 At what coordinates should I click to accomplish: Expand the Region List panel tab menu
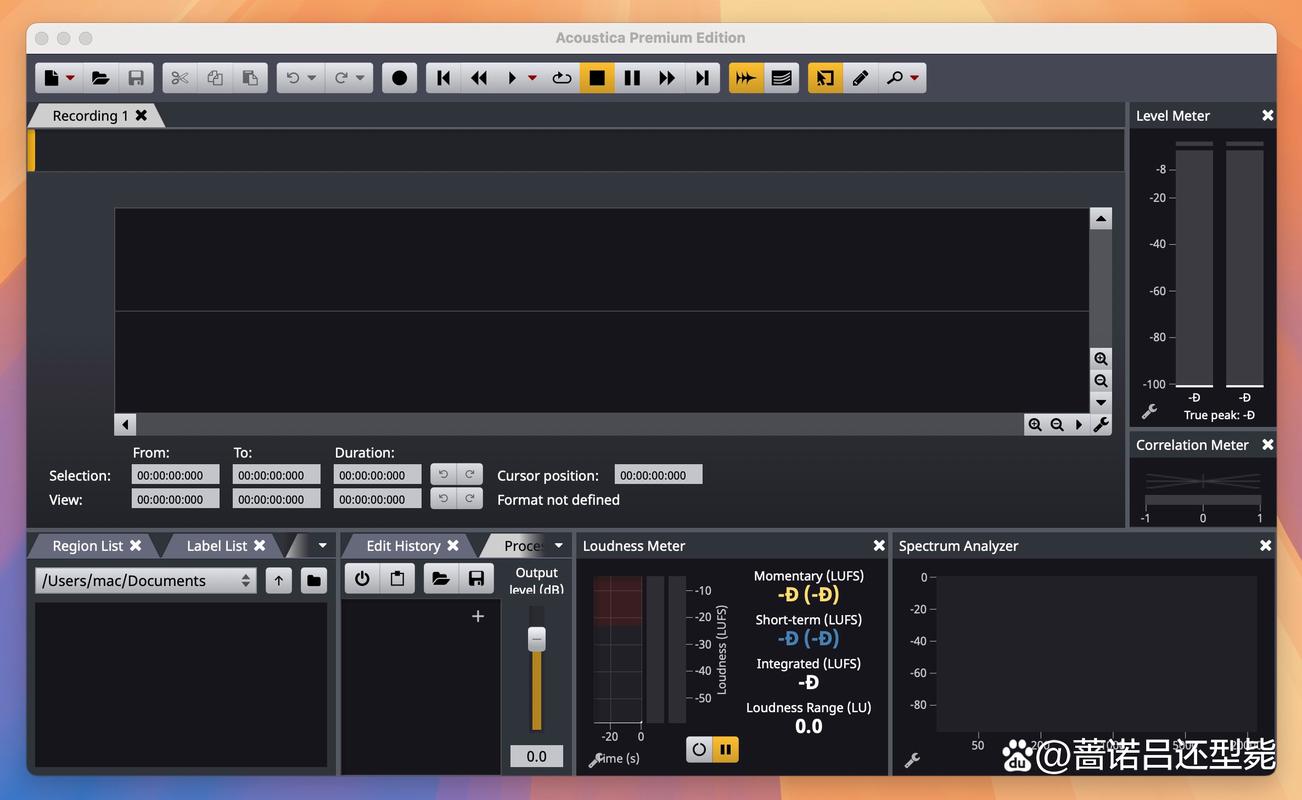point(322,546)
